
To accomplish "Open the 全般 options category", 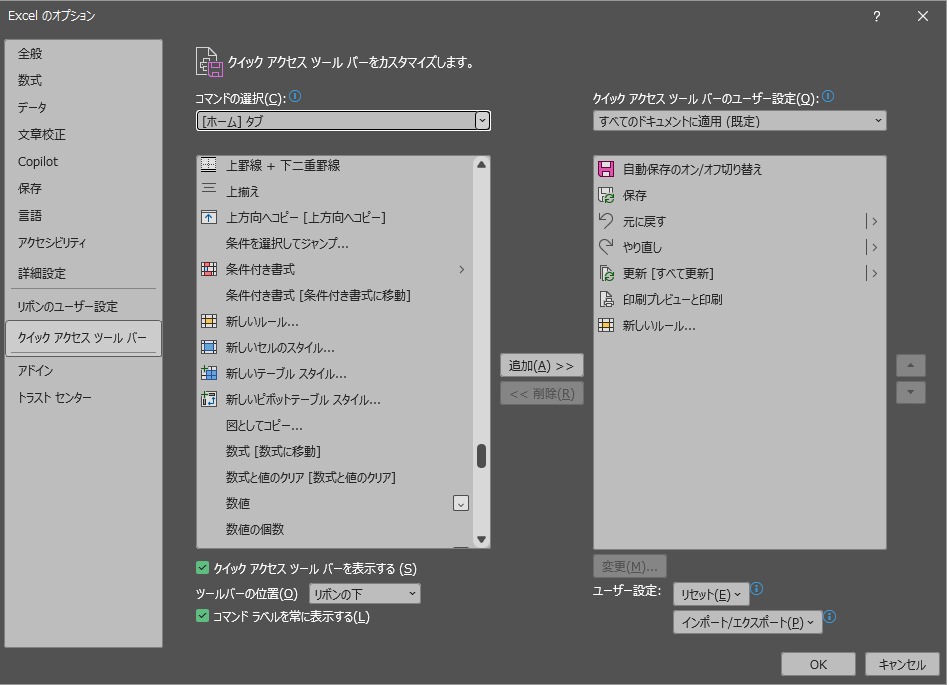I will [83, 53].
